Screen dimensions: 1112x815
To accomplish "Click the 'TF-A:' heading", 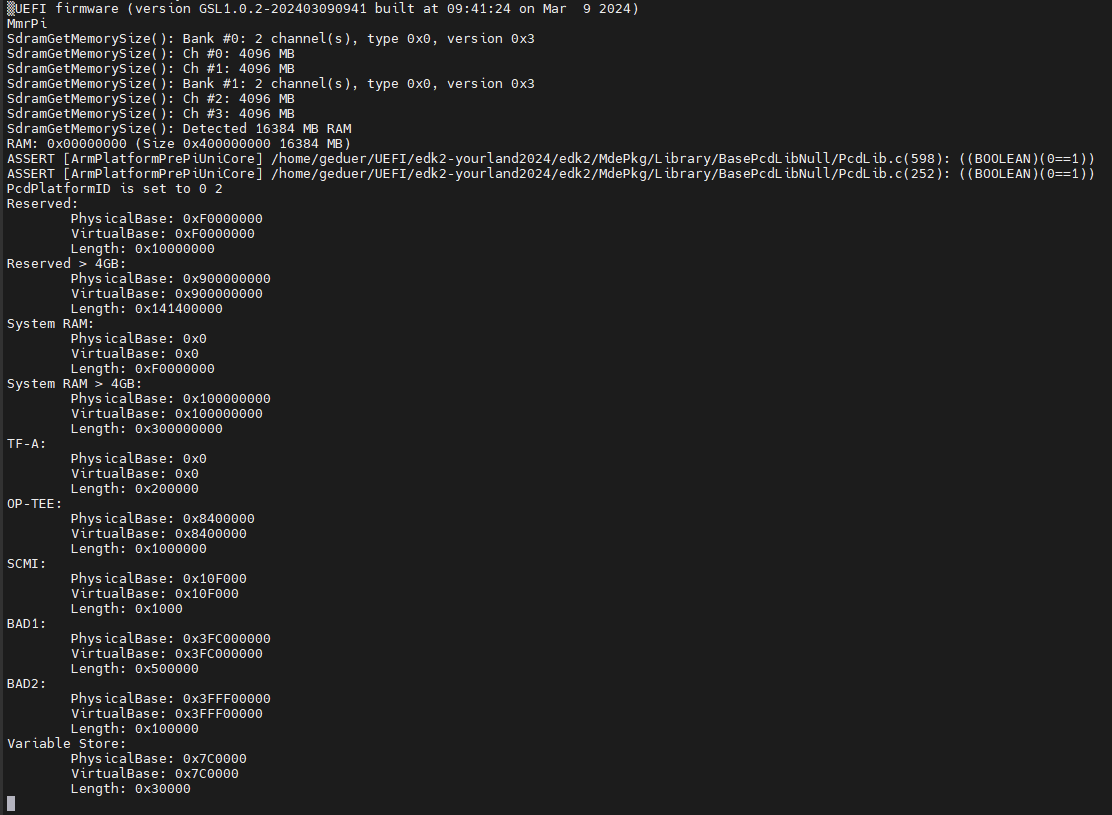I will point(27,444).
